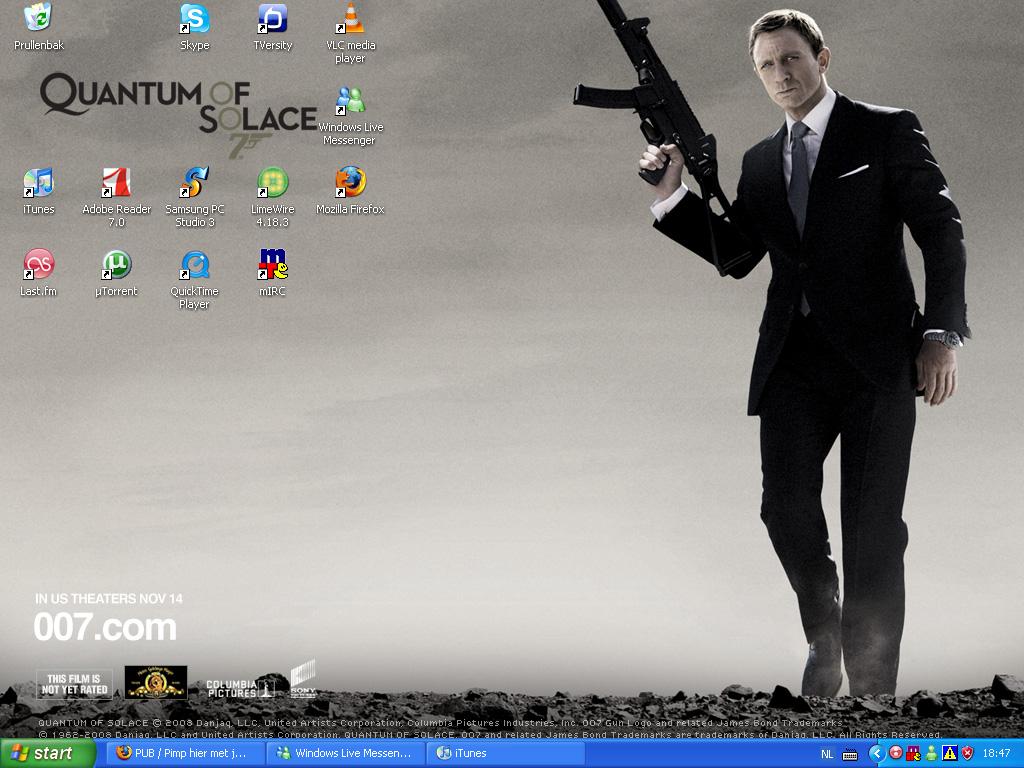Select the Skype desktop shortcut

195,26
